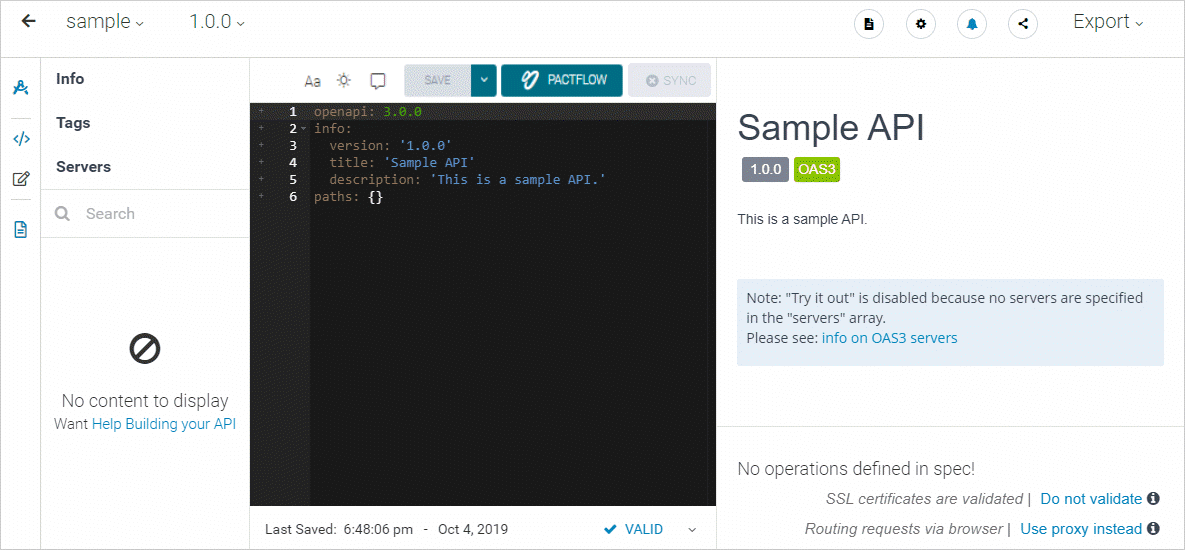Screen dimensions: 1185x550
Task: Open the Save options dropdown arrow
Action: [x=484, y=80]
